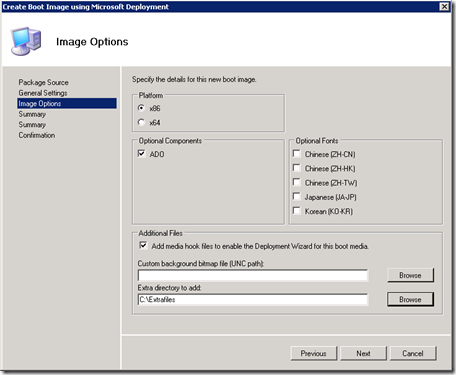Click the 'Optional Fonts' group label
The image size is (456, 375).
[x=317, y=141]
